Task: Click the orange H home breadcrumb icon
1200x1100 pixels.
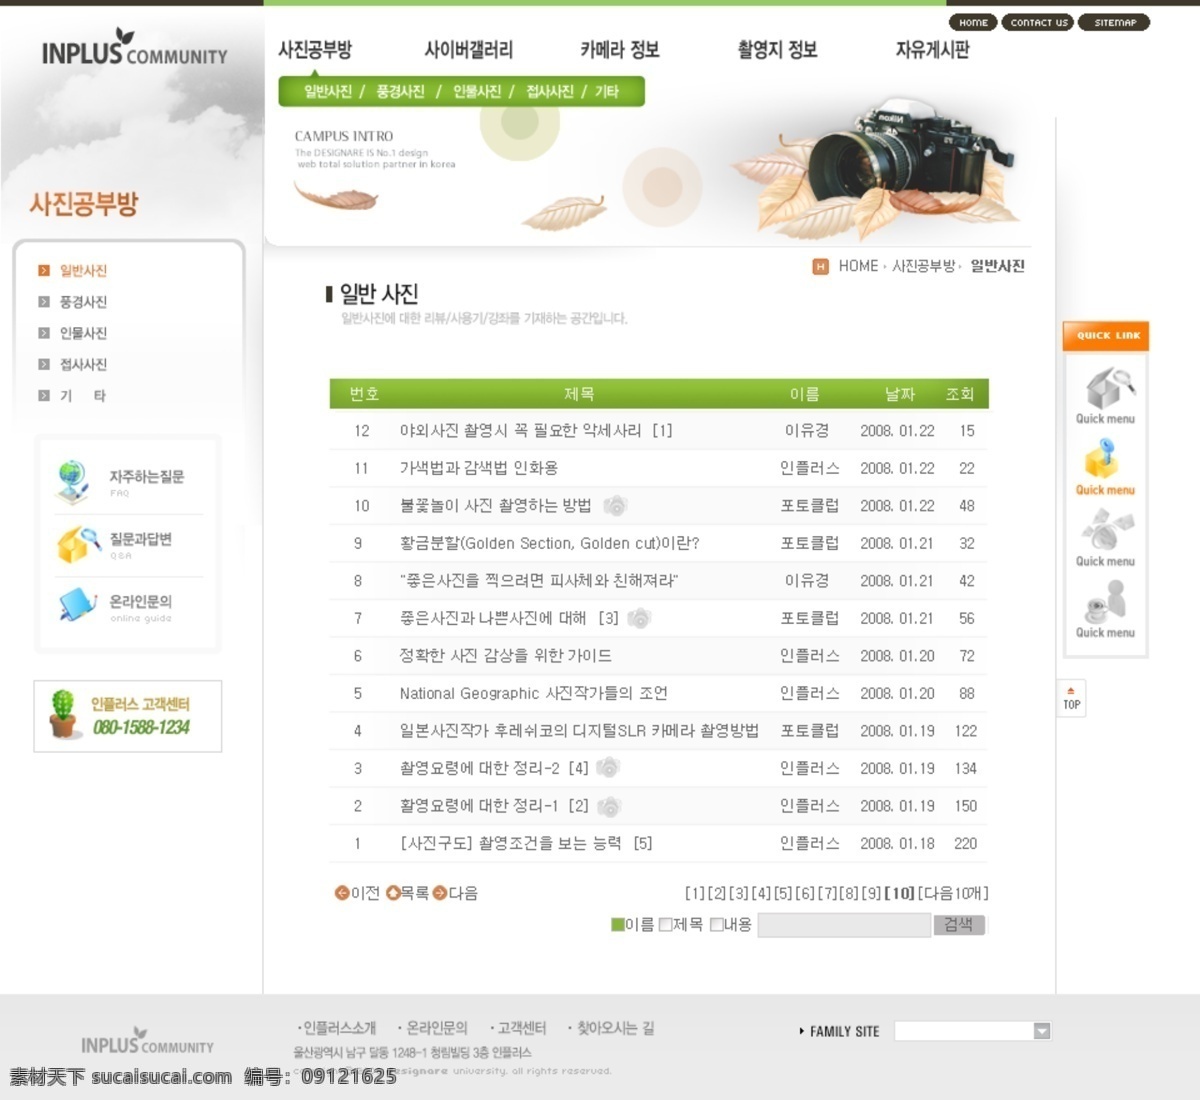Action: pyautogui.click(x=820, y=266)
